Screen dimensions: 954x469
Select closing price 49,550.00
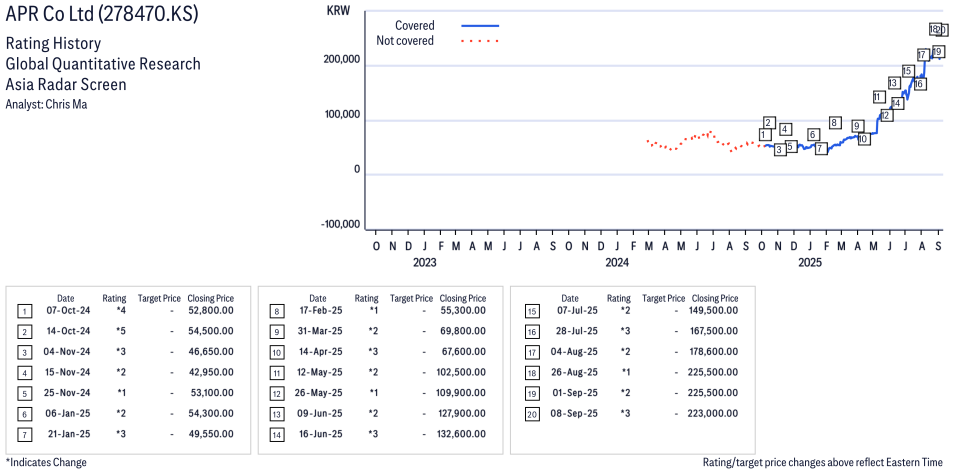point(211,434)
